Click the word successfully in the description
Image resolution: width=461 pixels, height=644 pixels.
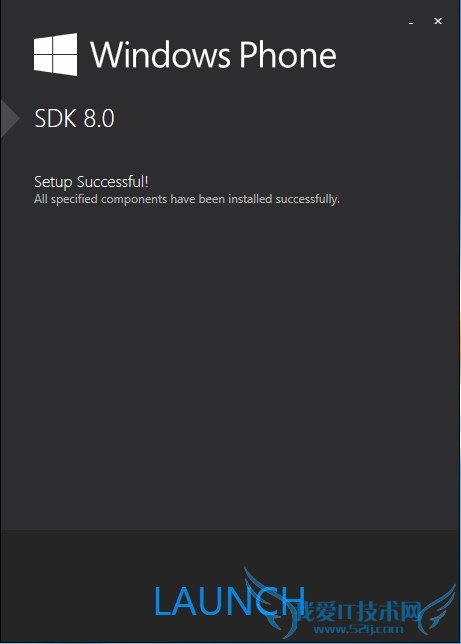(x=307, y=199)
